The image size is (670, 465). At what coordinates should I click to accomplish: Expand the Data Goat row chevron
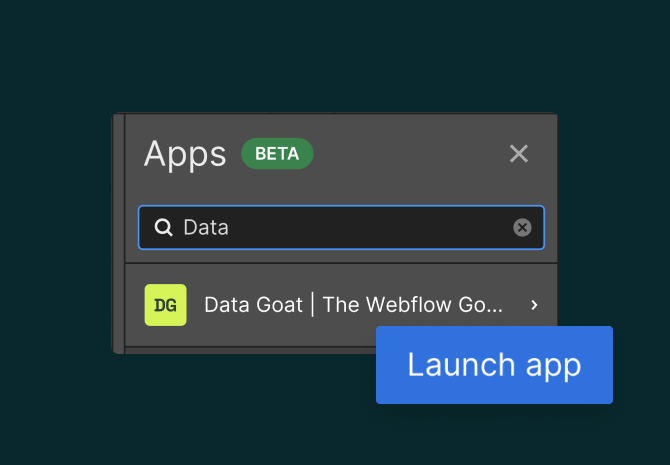coord(534,305)
